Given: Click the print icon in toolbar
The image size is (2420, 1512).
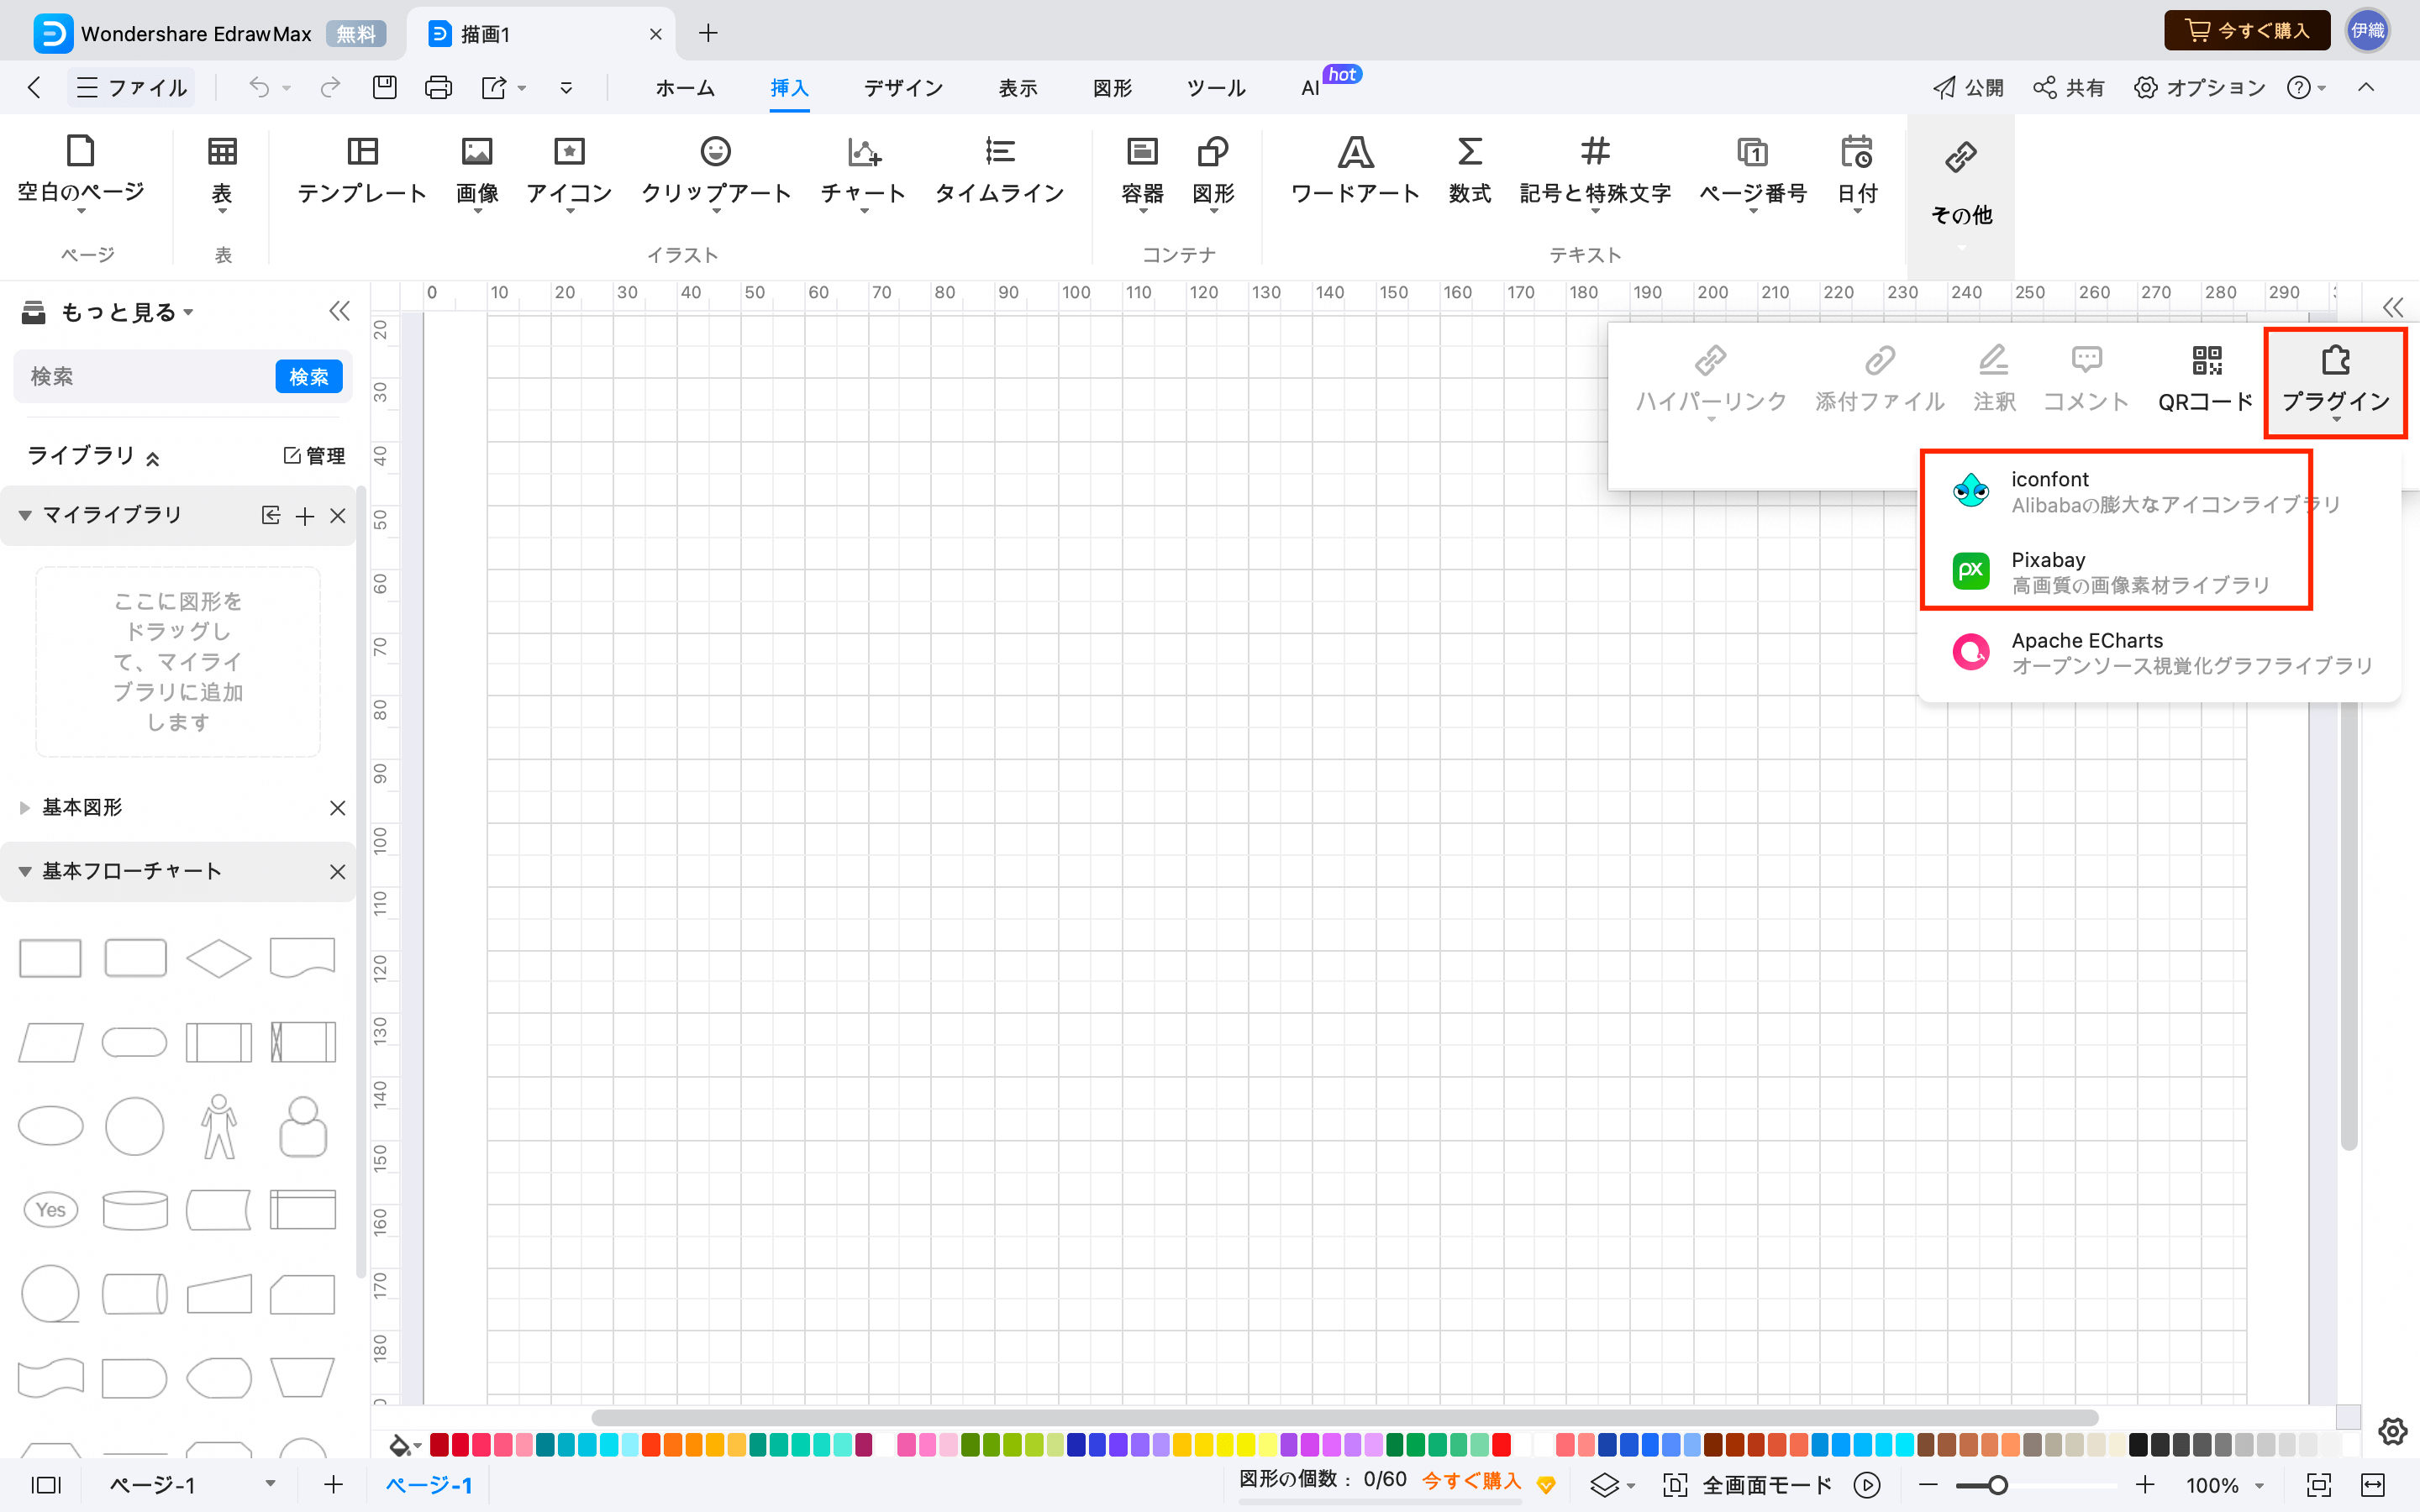Looking at the screenshot, I should 438,88.
